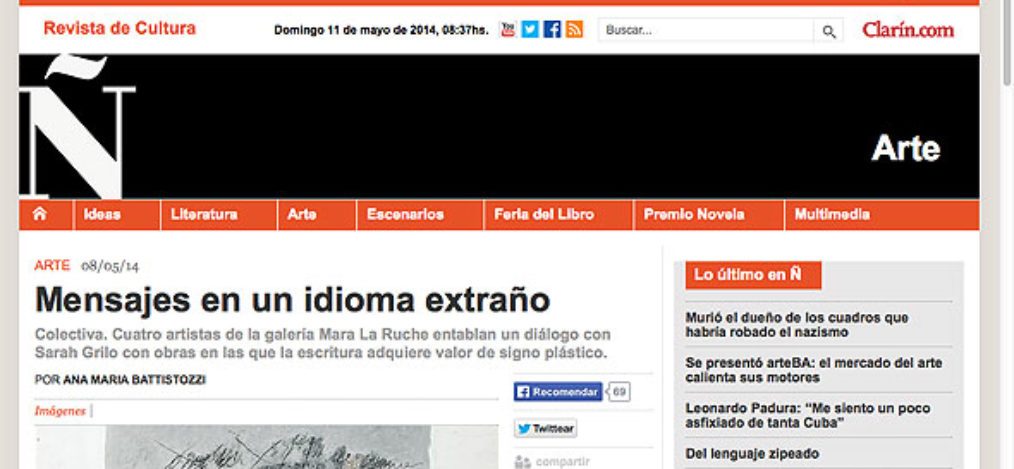Open the Arte navigation tab
This screenshot has height=469, width=1014.
(317, 215)
